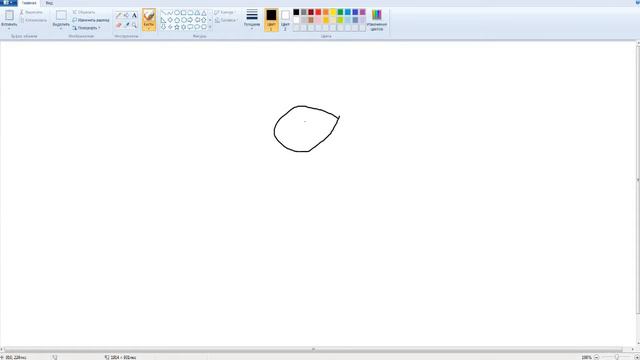Select the Fill with color bucket tool

point(127,16)
